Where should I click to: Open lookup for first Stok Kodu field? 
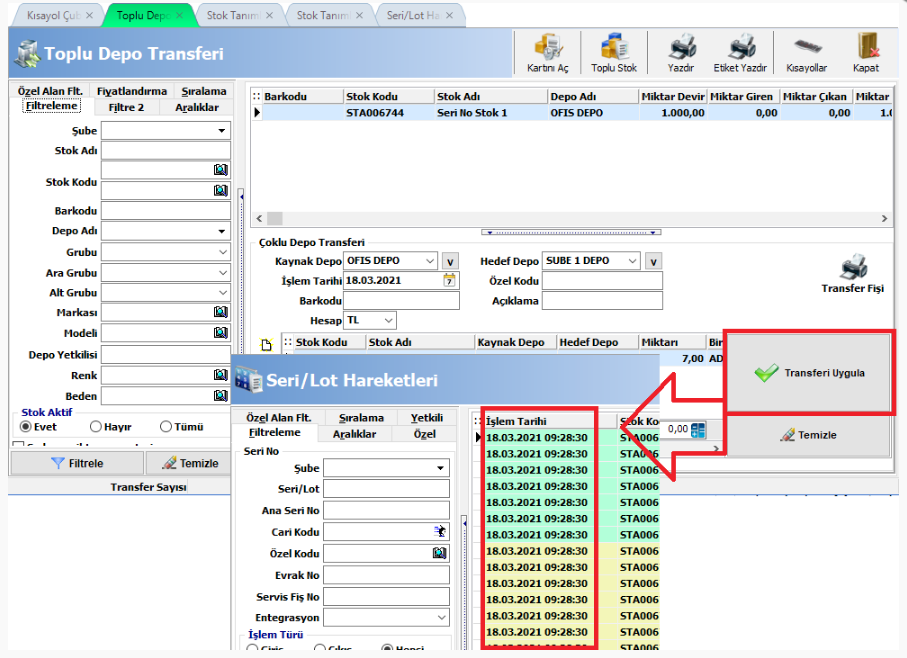(220, 169)
